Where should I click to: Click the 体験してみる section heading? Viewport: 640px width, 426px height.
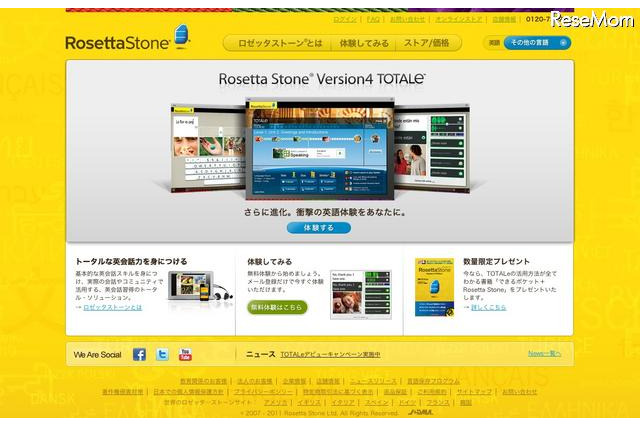(x=269, y=262)
